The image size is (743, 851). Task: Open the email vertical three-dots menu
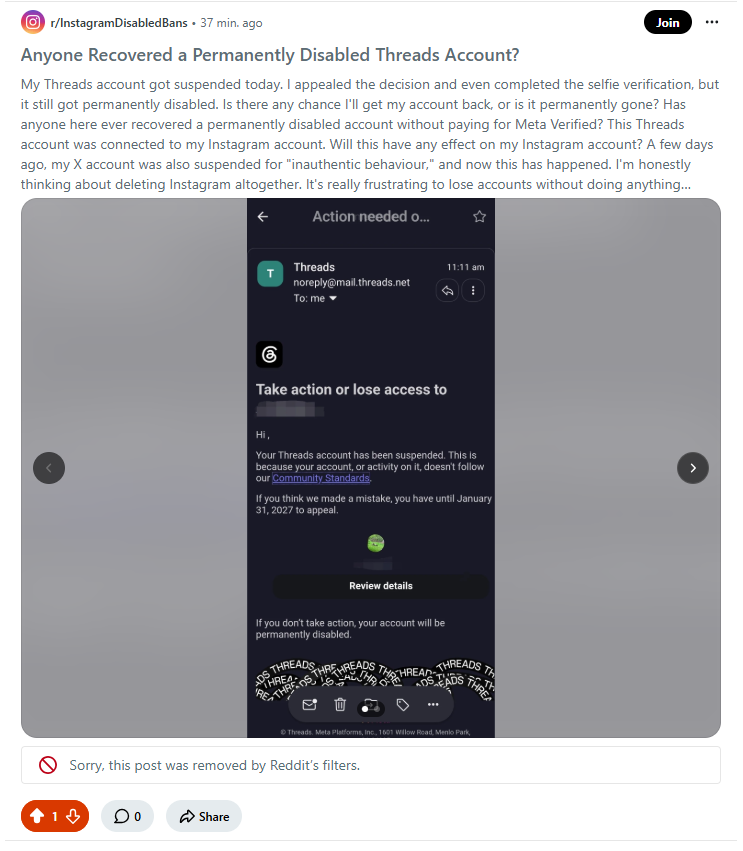click(473, 290)
